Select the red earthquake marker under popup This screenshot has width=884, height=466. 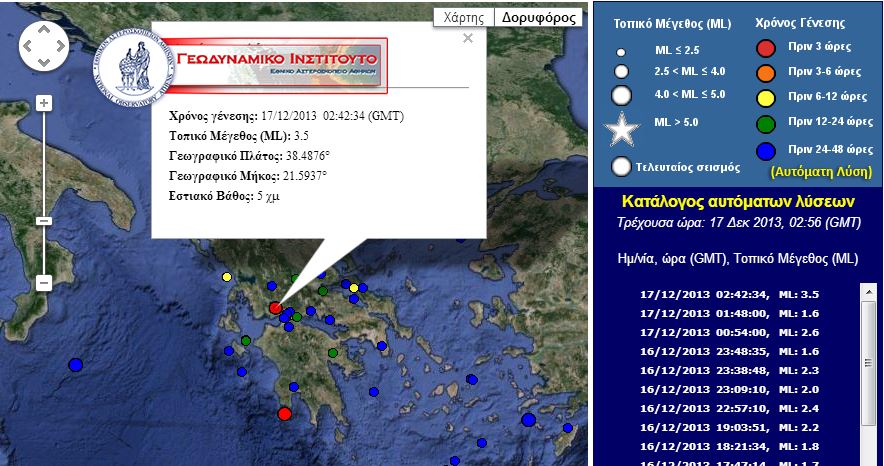[276, 308]
